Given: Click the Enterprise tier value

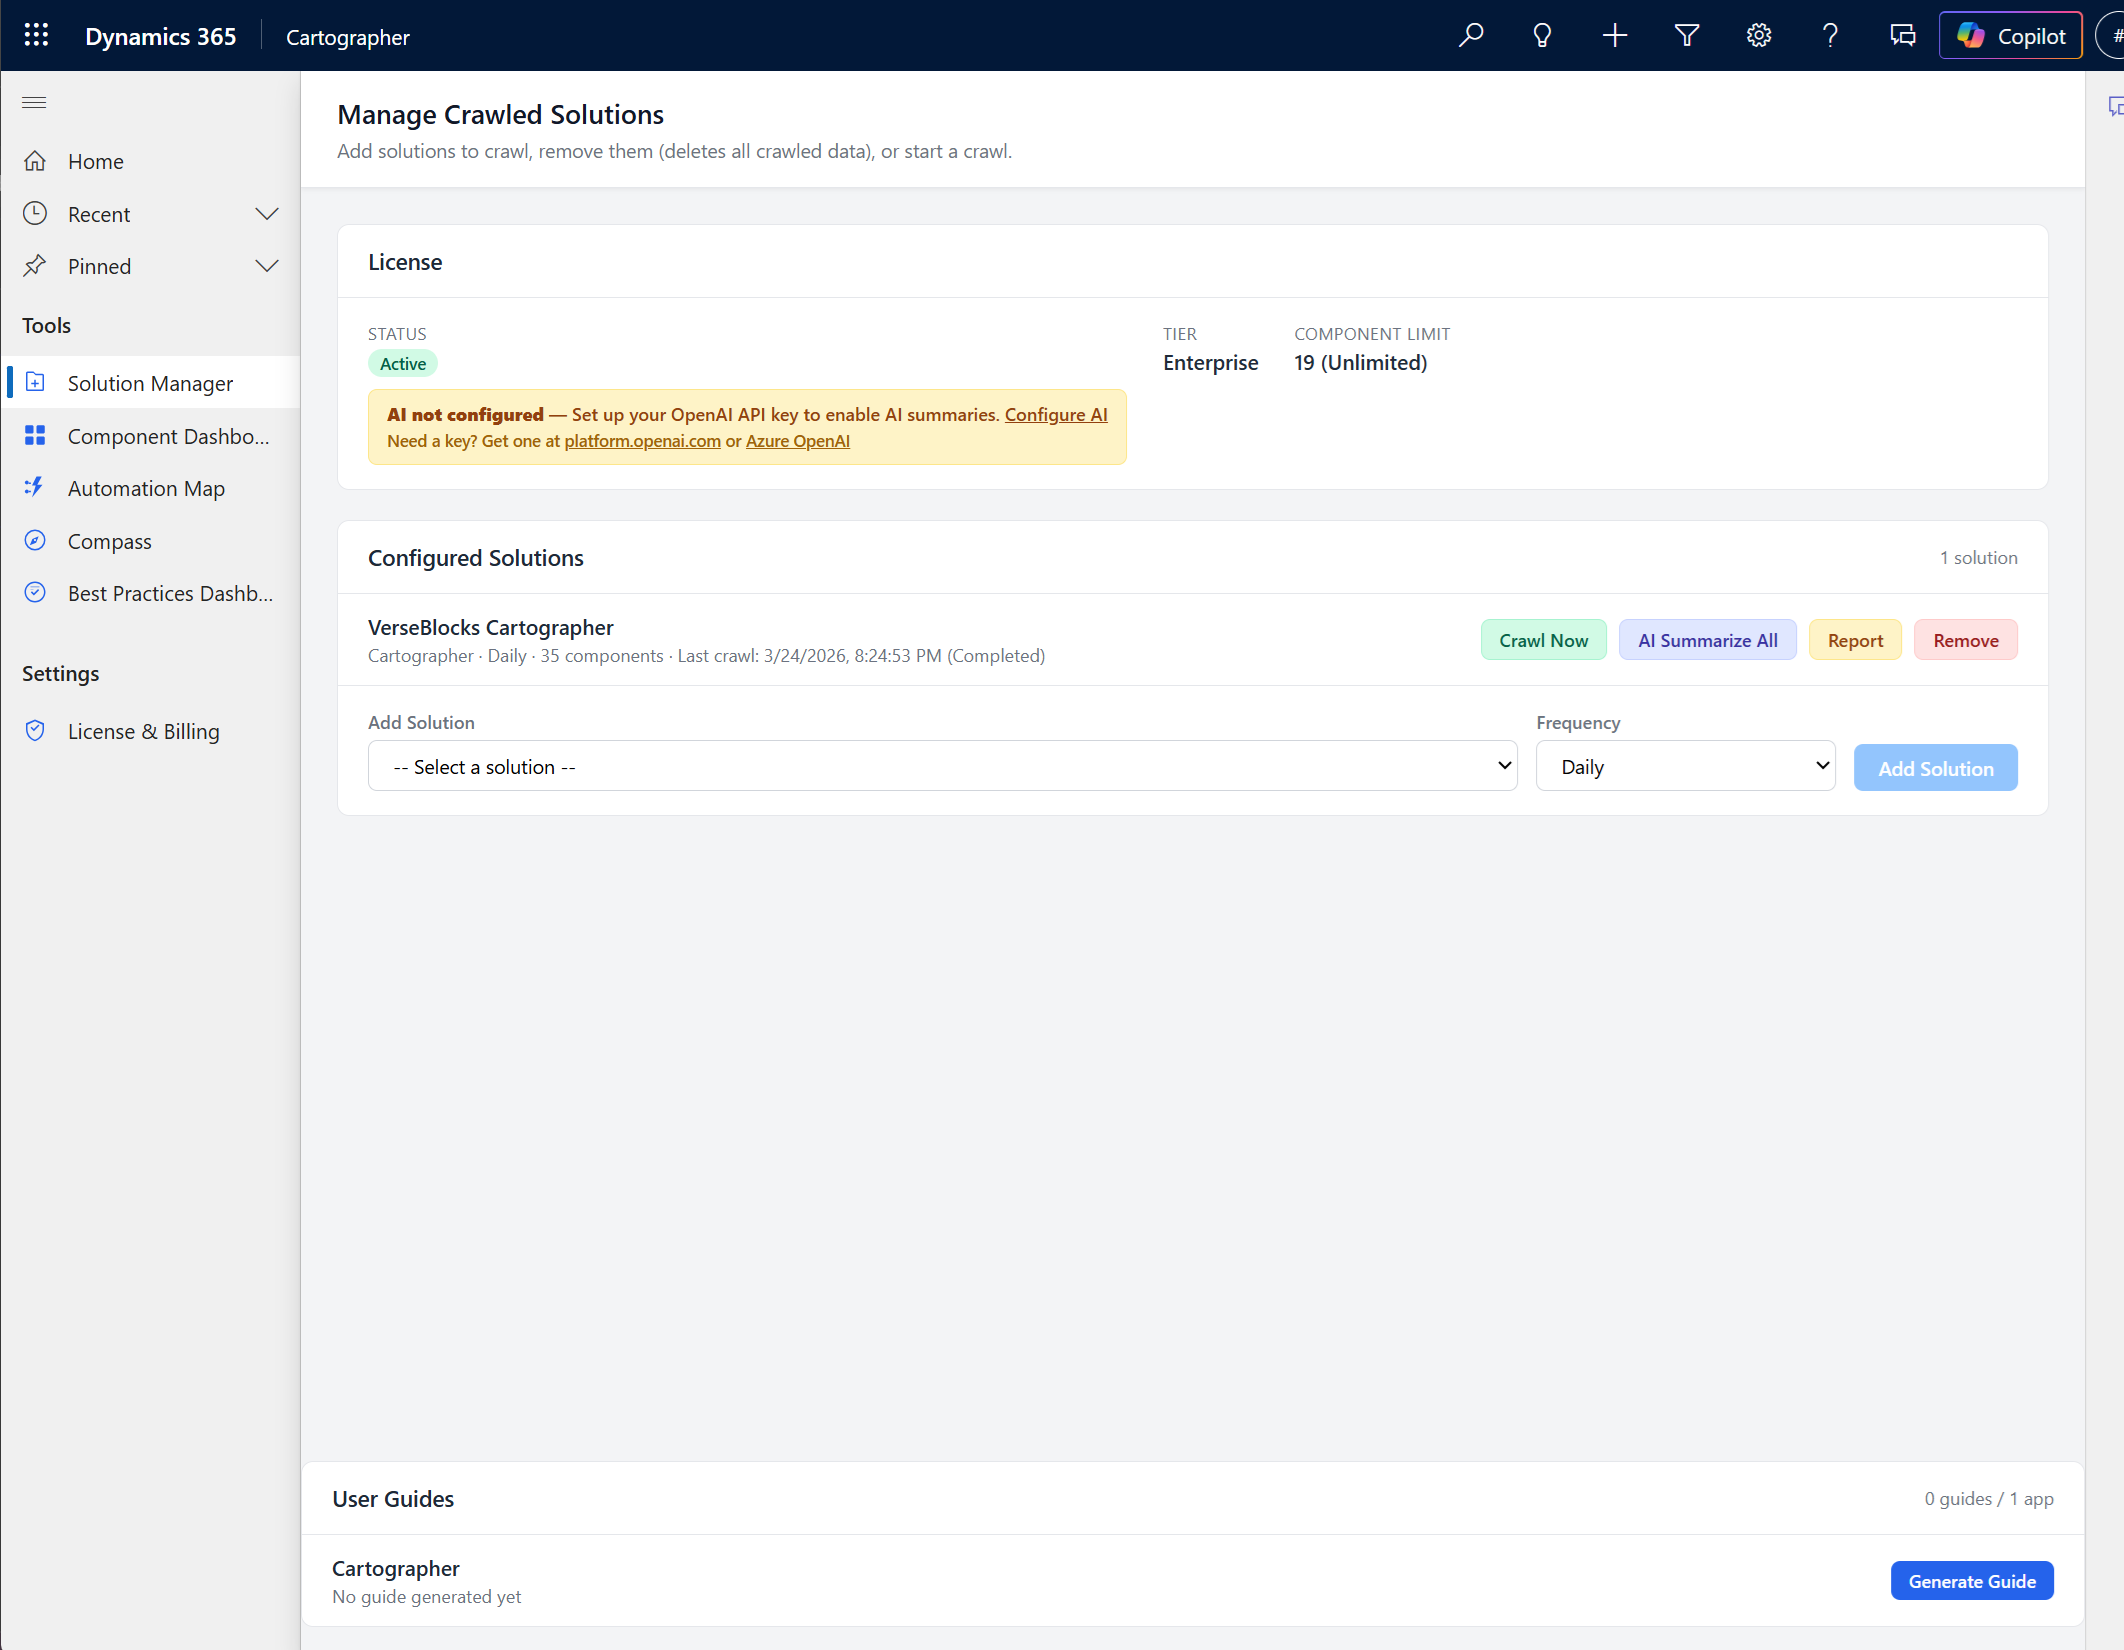Looking at the screenshot, I should pyautogui.click(x=1210, y=362).
